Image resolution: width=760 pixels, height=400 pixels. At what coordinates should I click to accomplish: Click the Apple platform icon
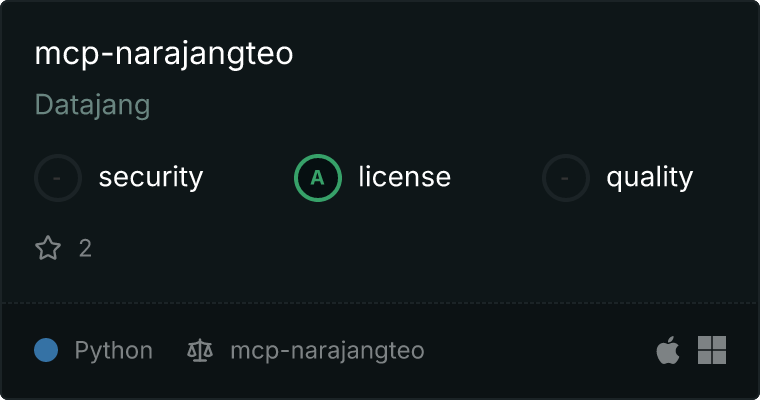coord(668,350)
